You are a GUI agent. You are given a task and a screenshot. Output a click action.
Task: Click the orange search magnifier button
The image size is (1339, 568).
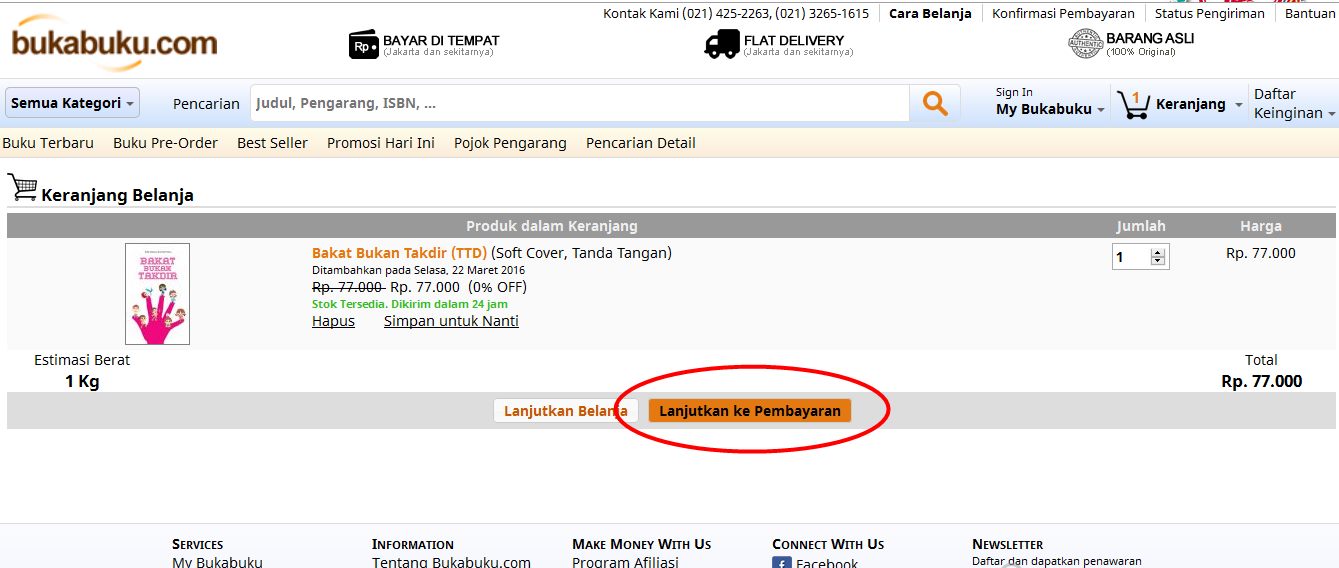935,103
